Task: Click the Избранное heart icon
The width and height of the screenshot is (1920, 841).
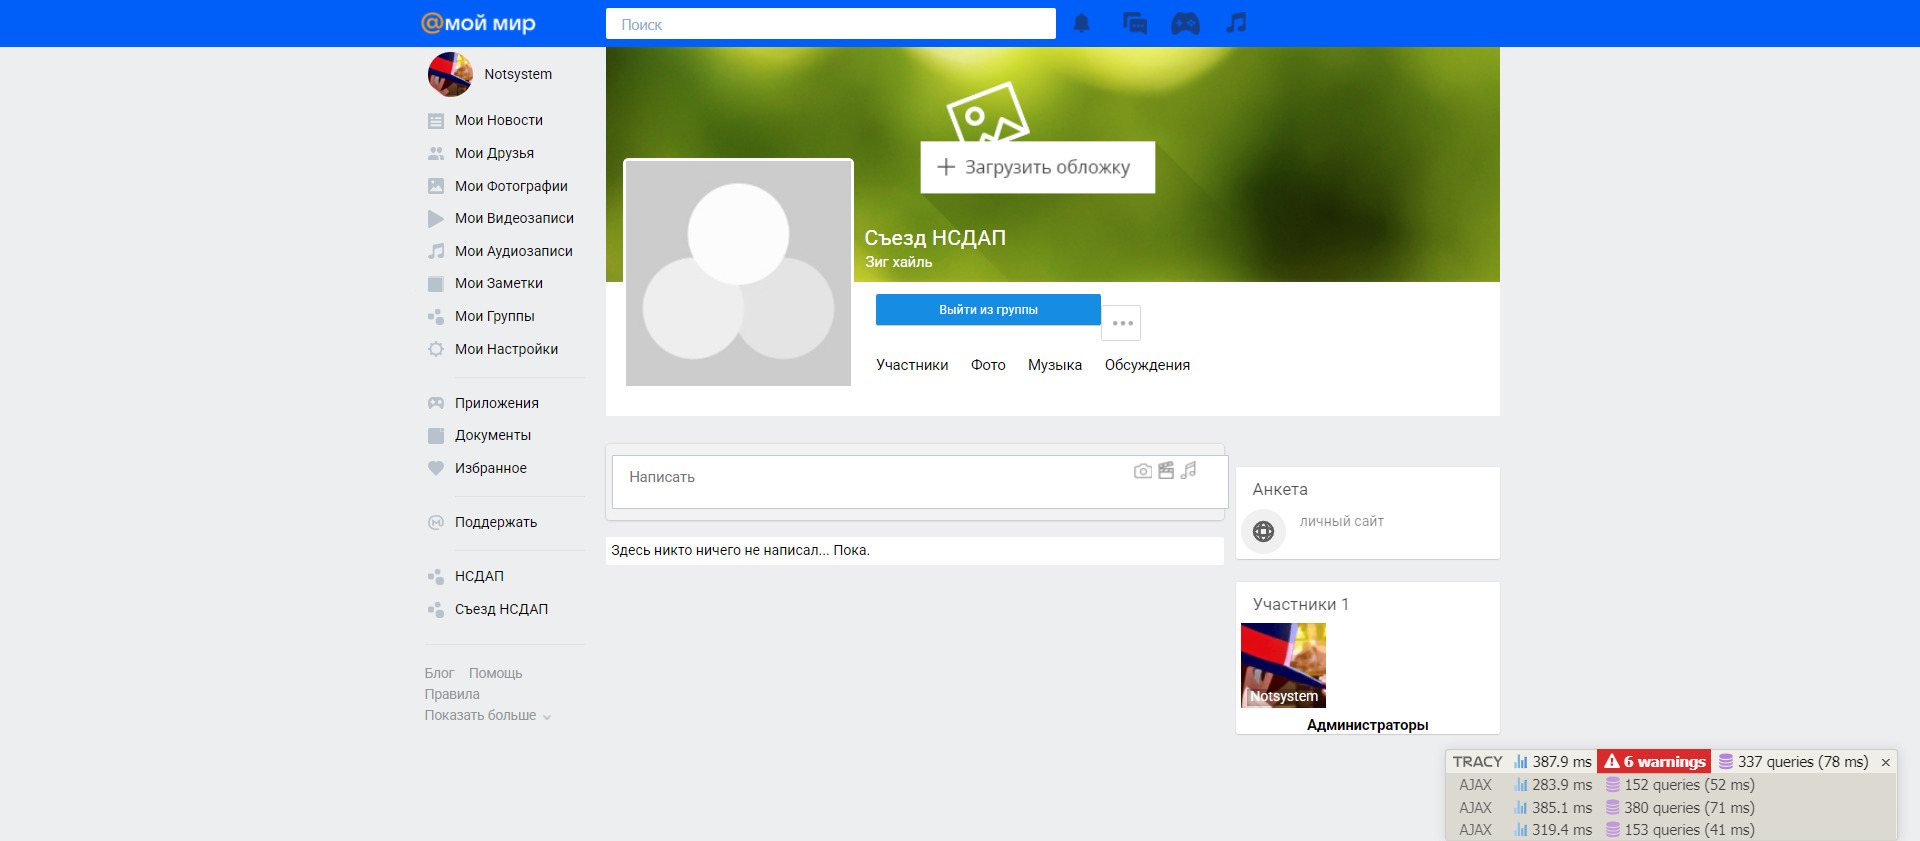Action: (x=436, y=468)
